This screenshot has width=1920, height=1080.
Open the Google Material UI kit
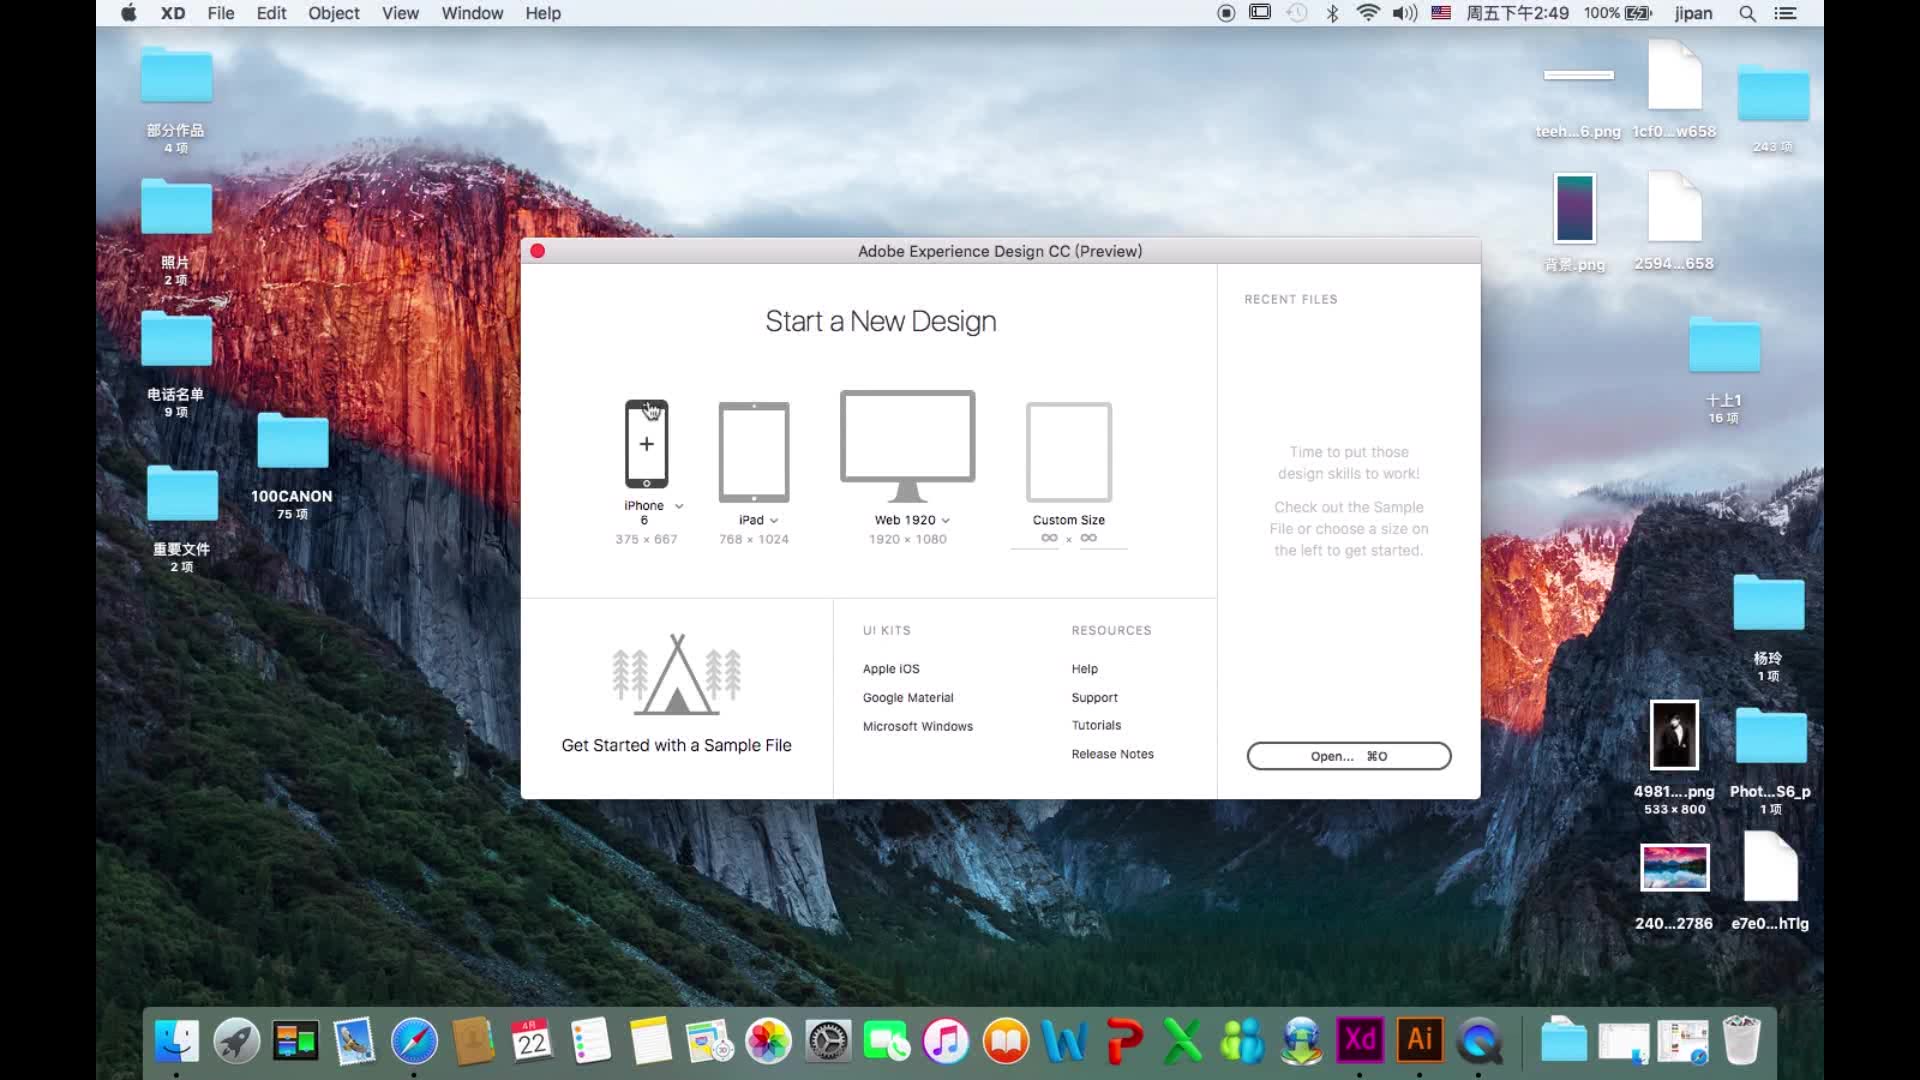[907, 698]
